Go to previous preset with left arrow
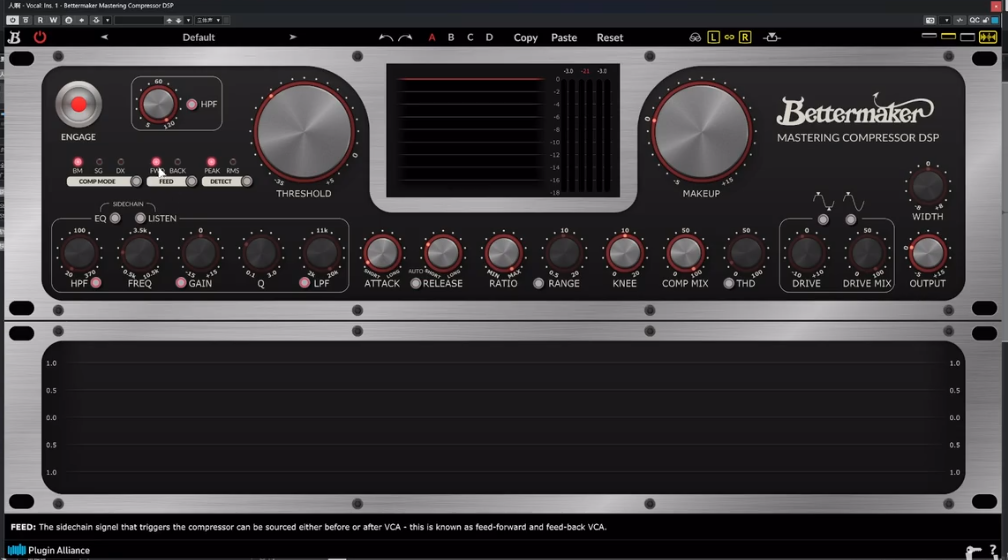 point(104,37)
